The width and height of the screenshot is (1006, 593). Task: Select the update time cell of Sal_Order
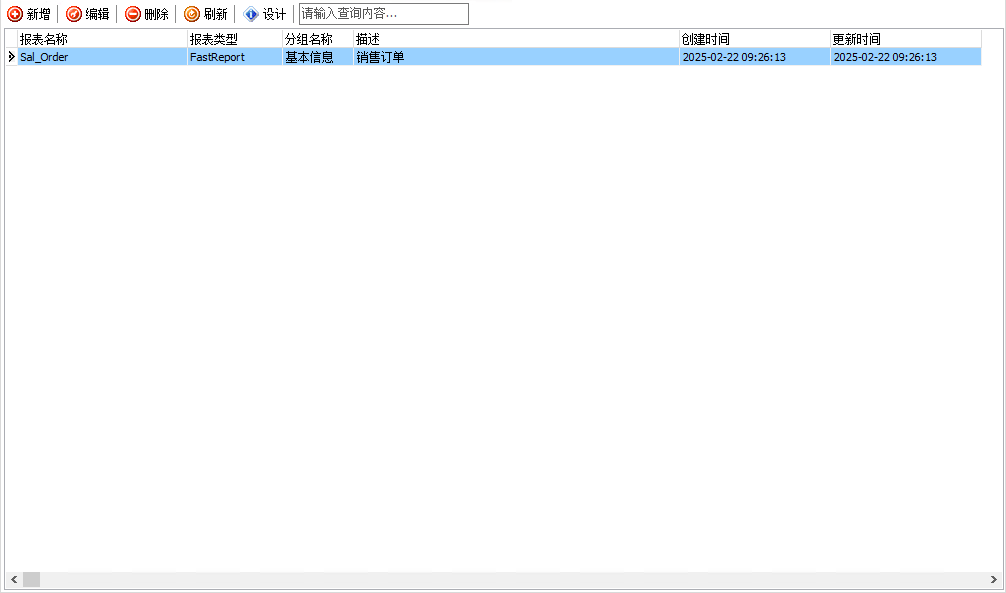pos(906,57)
